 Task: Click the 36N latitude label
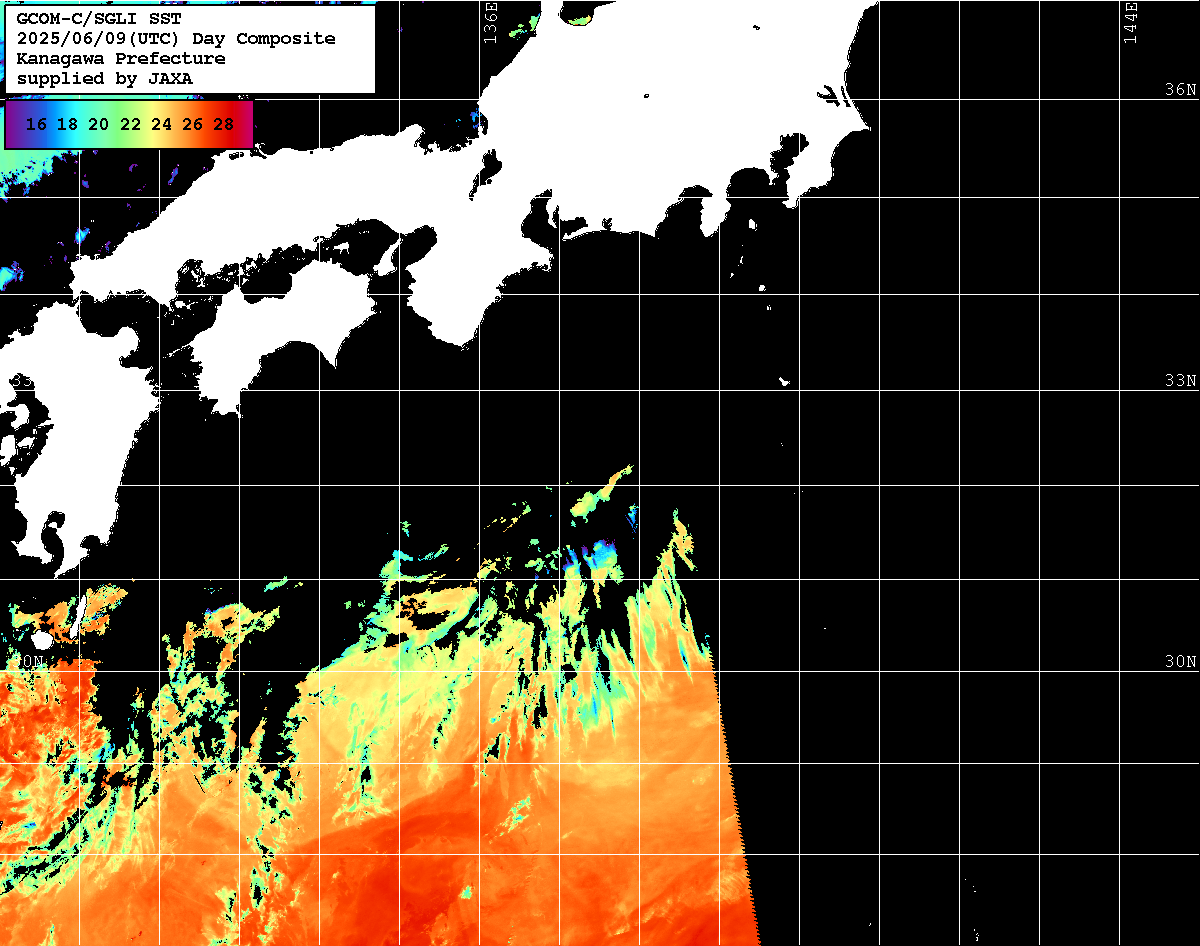point(1180,89)
